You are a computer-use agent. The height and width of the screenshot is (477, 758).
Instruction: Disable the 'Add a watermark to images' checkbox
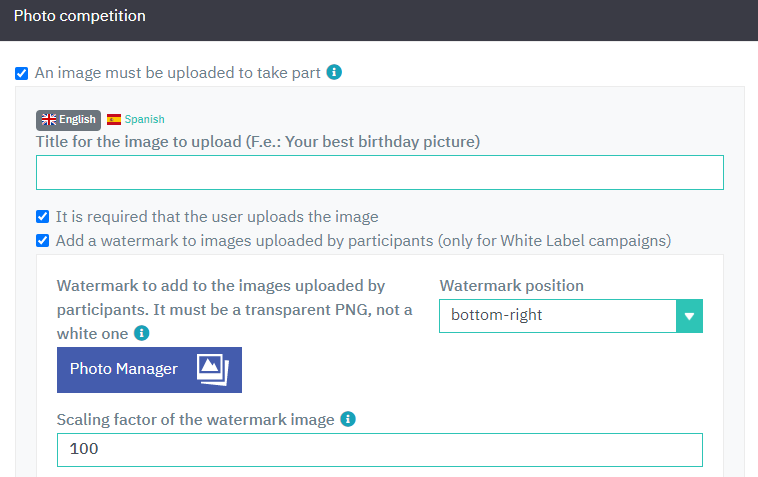coord(43,241)
